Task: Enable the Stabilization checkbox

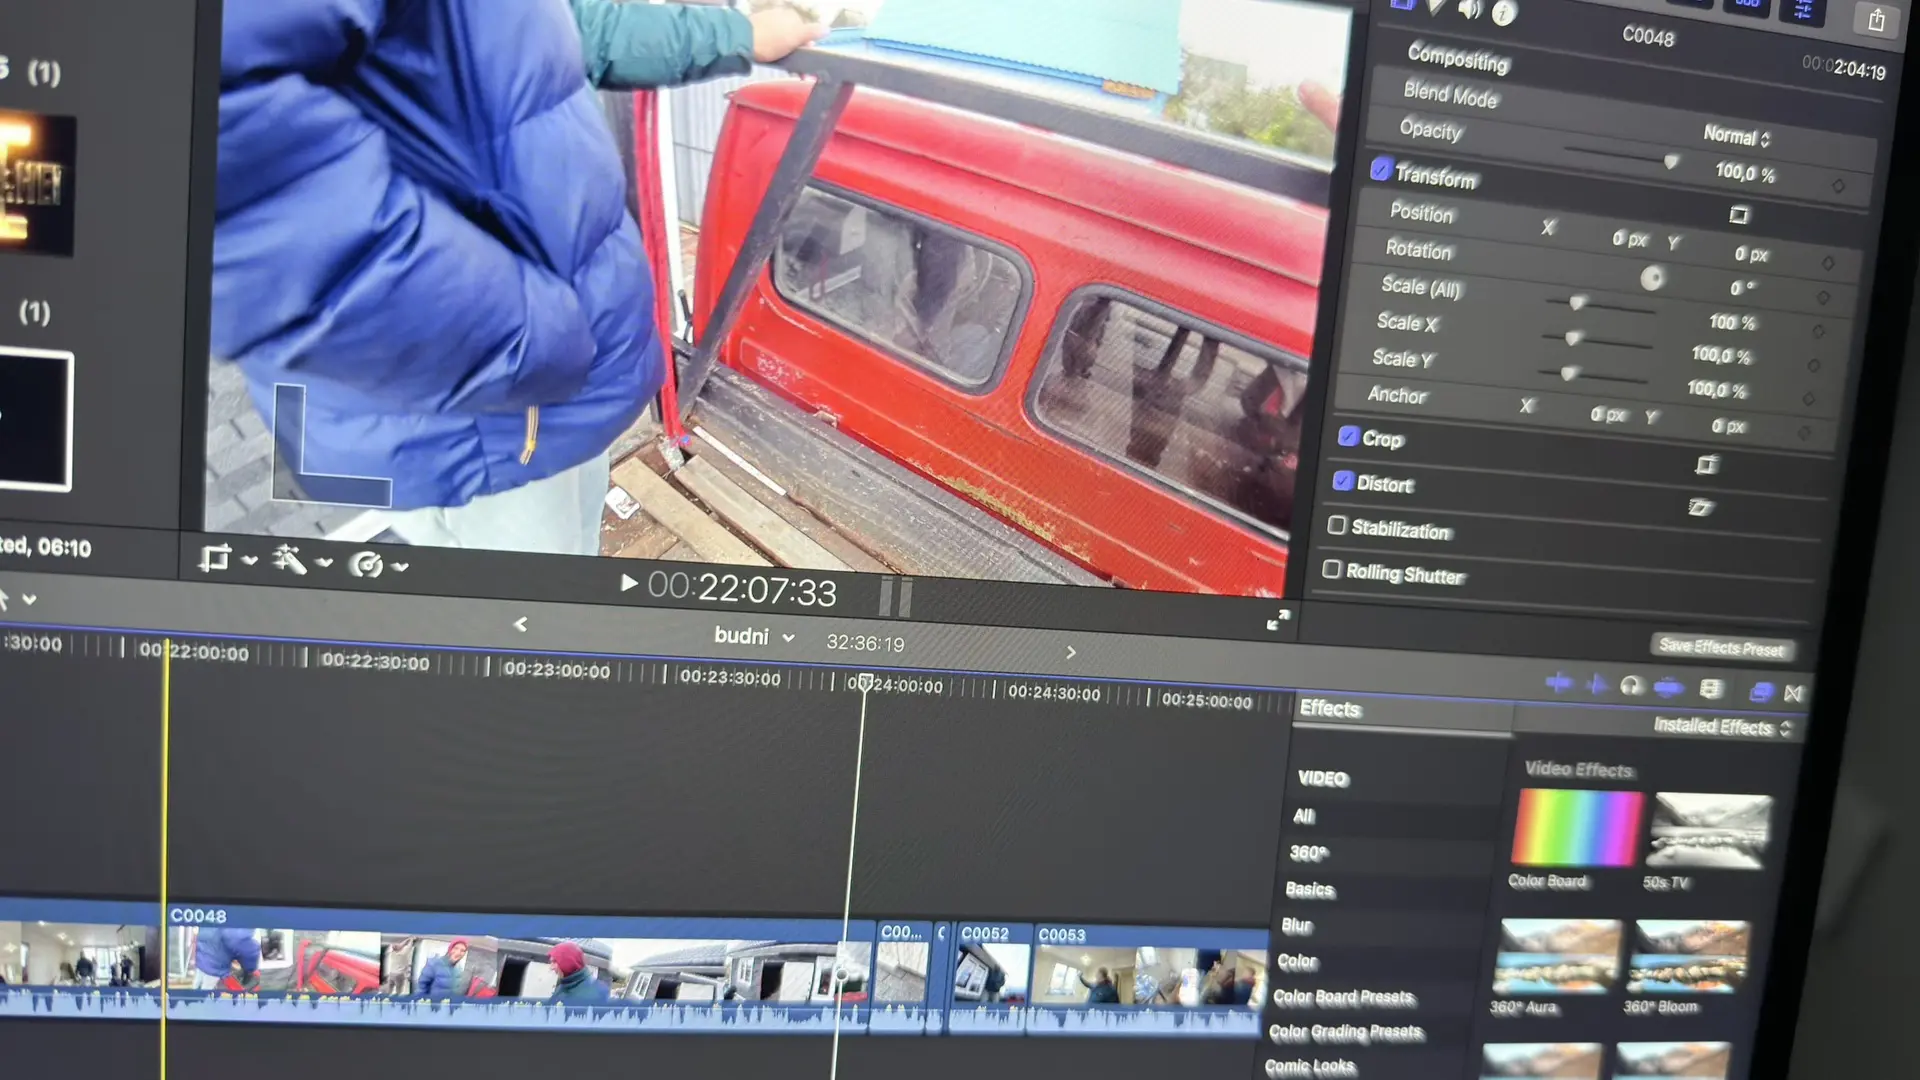Action: (1336, 525)
